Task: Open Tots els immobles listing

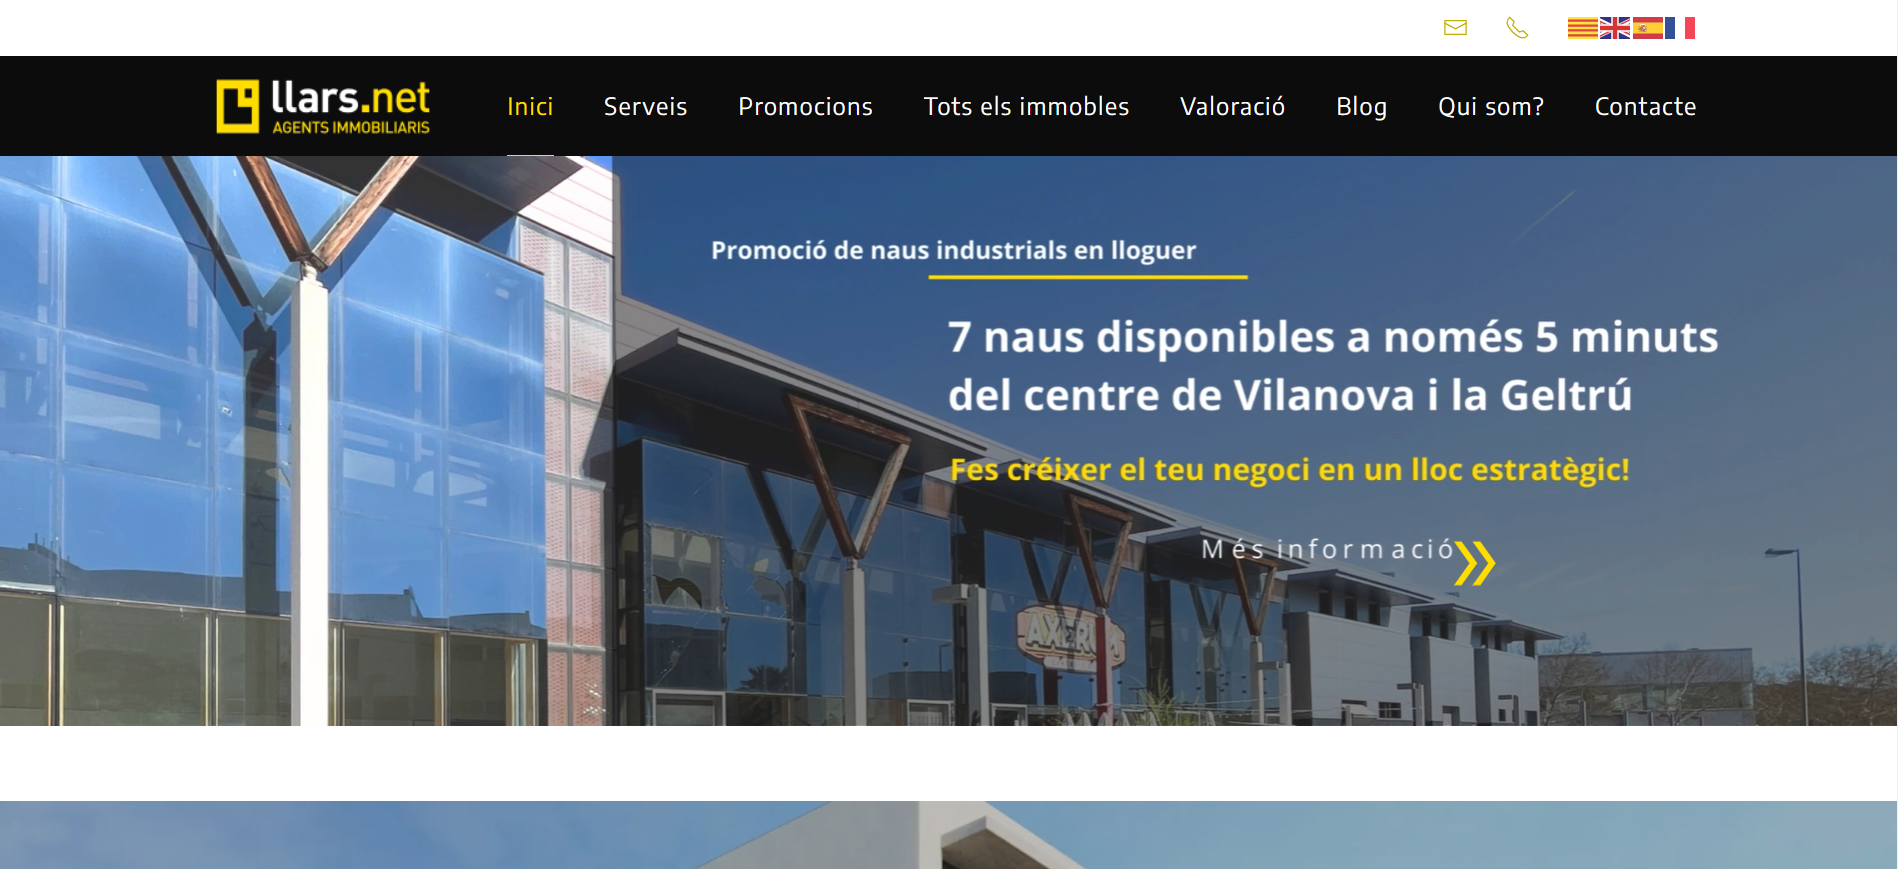Action: (1026, 106)
